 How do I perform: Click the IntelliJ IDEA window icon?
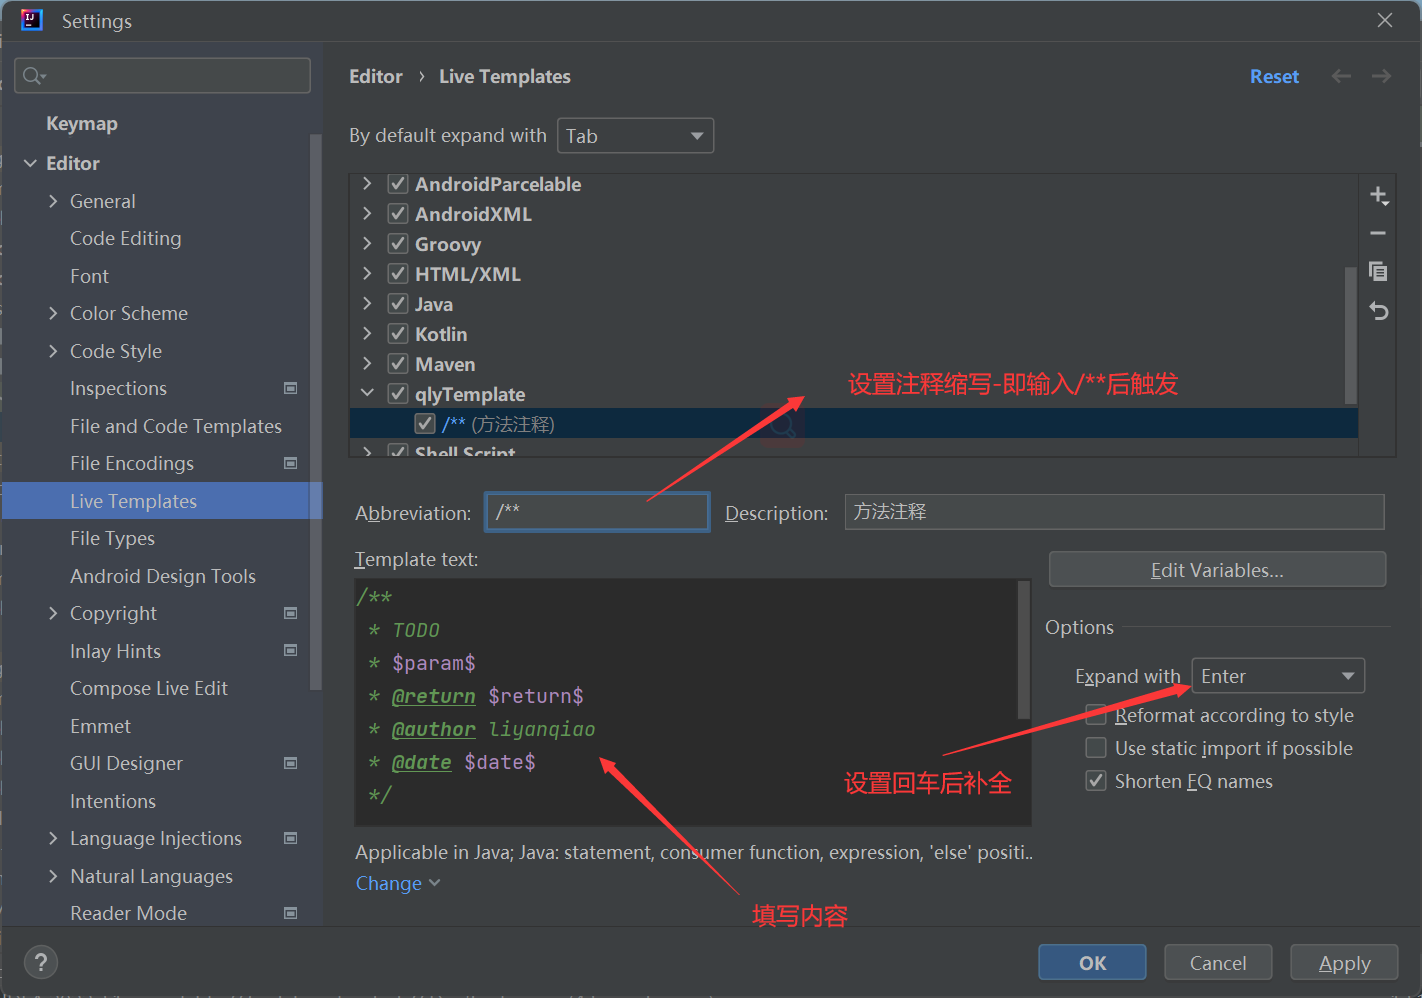tap(32, 20)
